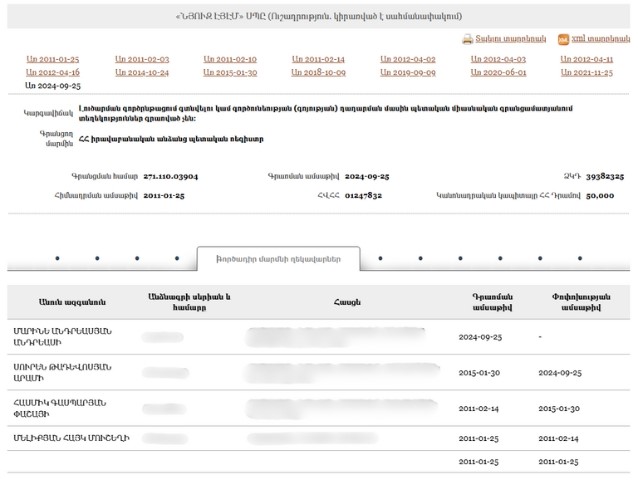Image resolution: width=638 pixels, height=481 pixels.
Task: Go to the 2020-06-01 date link
Action: tap(497, 73)
